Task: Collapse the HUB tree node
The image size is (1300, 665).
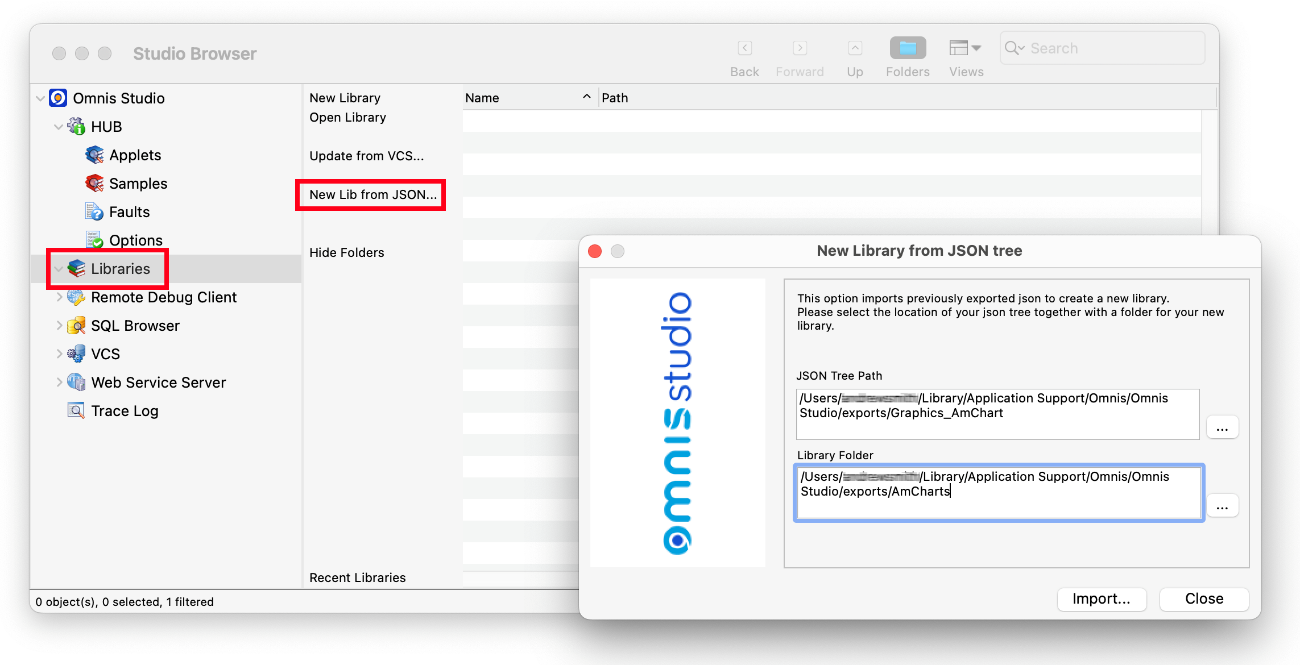Action: coord(59,127)
